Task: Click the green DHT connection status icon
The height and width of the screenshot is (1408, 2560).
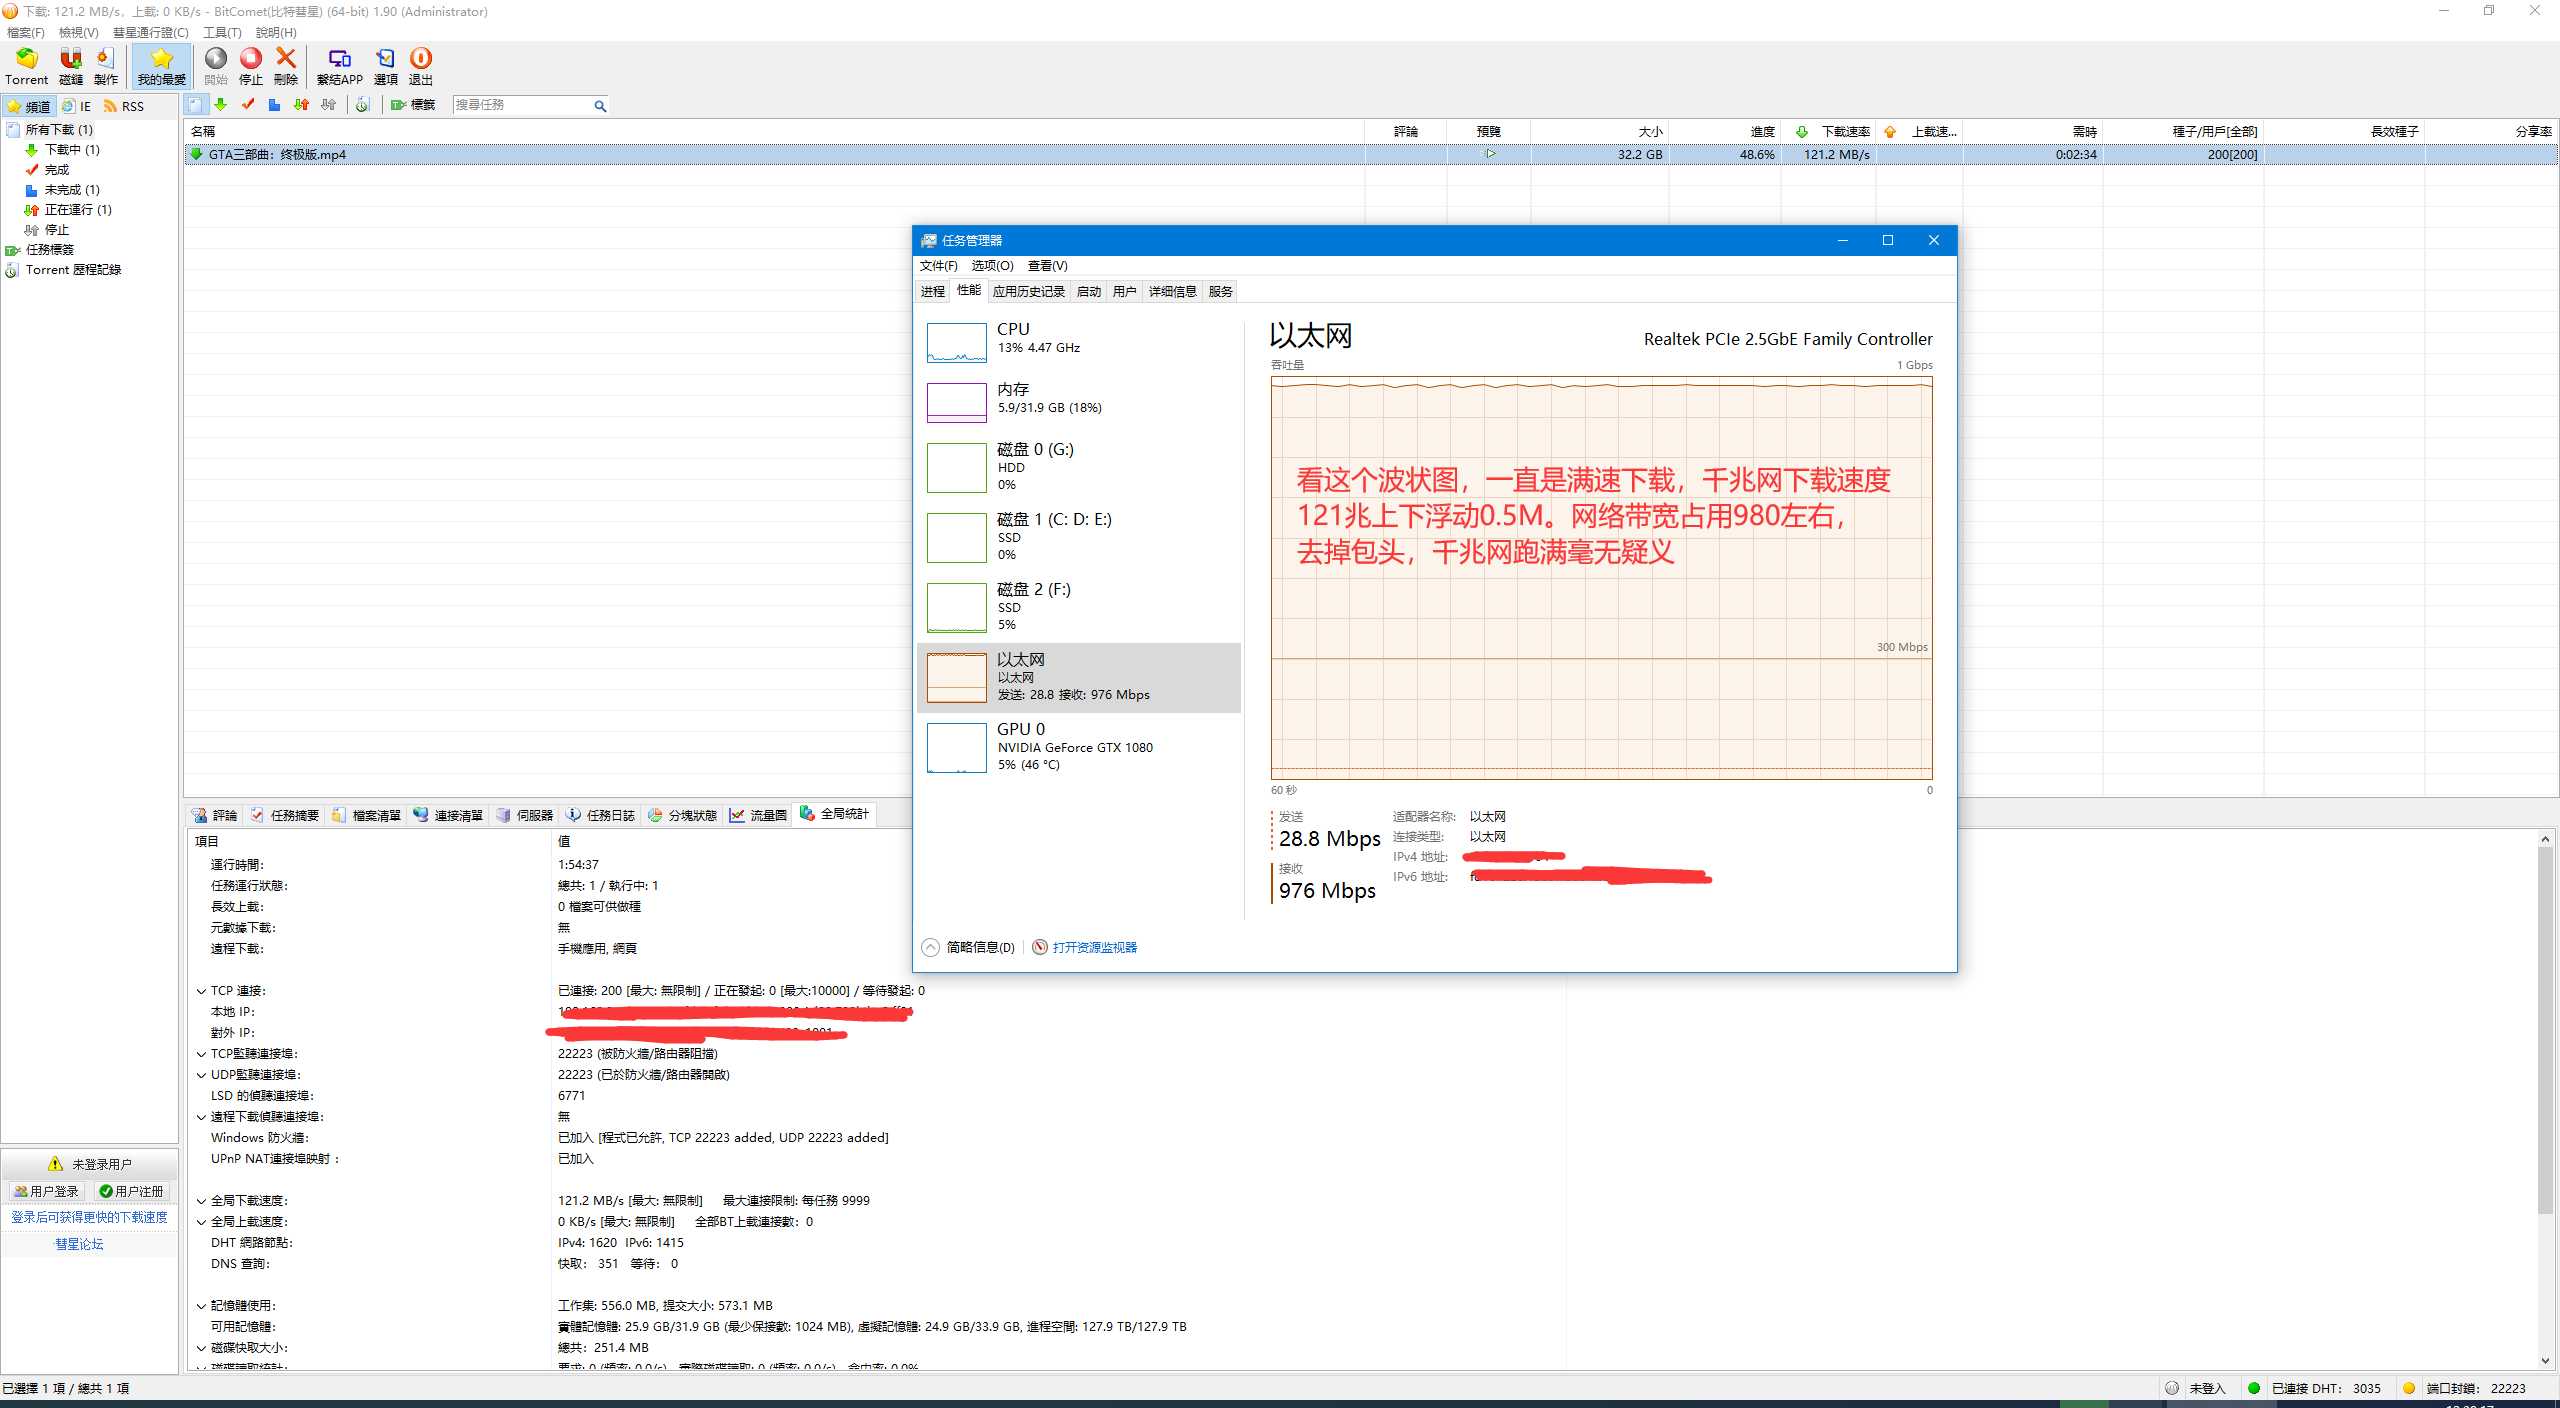Action: [x=2254, y=1388]
